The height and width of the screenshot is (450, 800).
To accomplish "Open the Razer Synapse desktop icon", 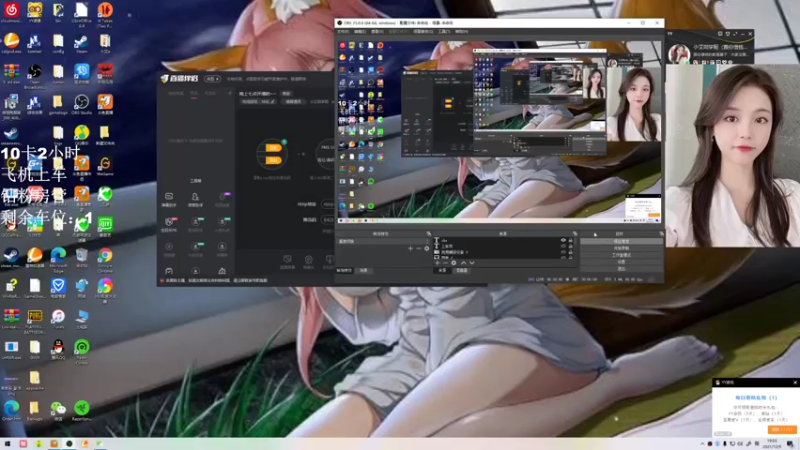I will [82, 408].
